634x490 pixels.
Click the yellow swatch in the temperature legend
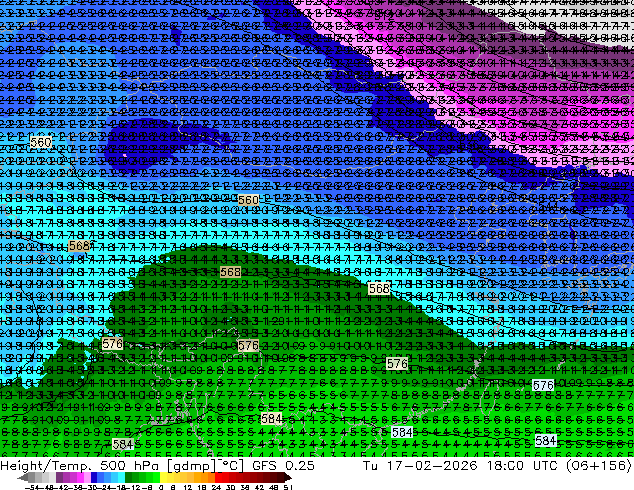point(163,477)
